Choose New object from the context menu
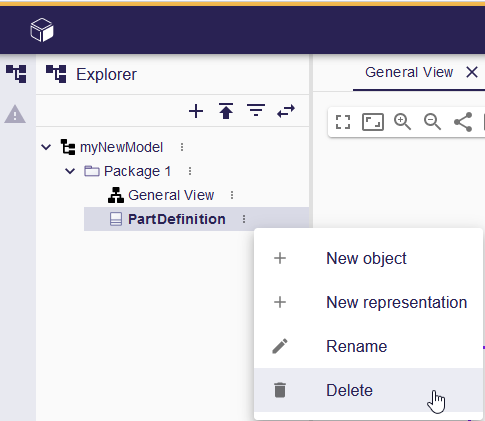The image size is (485, 421). click(368, 258)
